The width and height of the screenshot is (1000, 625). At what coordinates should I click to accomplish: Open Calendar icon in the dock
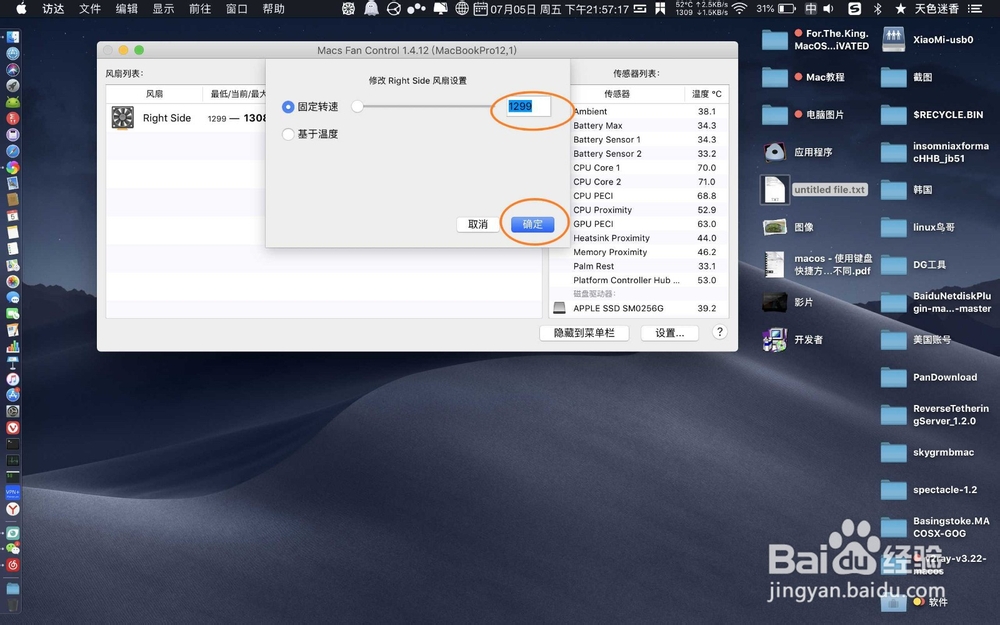point(13,216)
